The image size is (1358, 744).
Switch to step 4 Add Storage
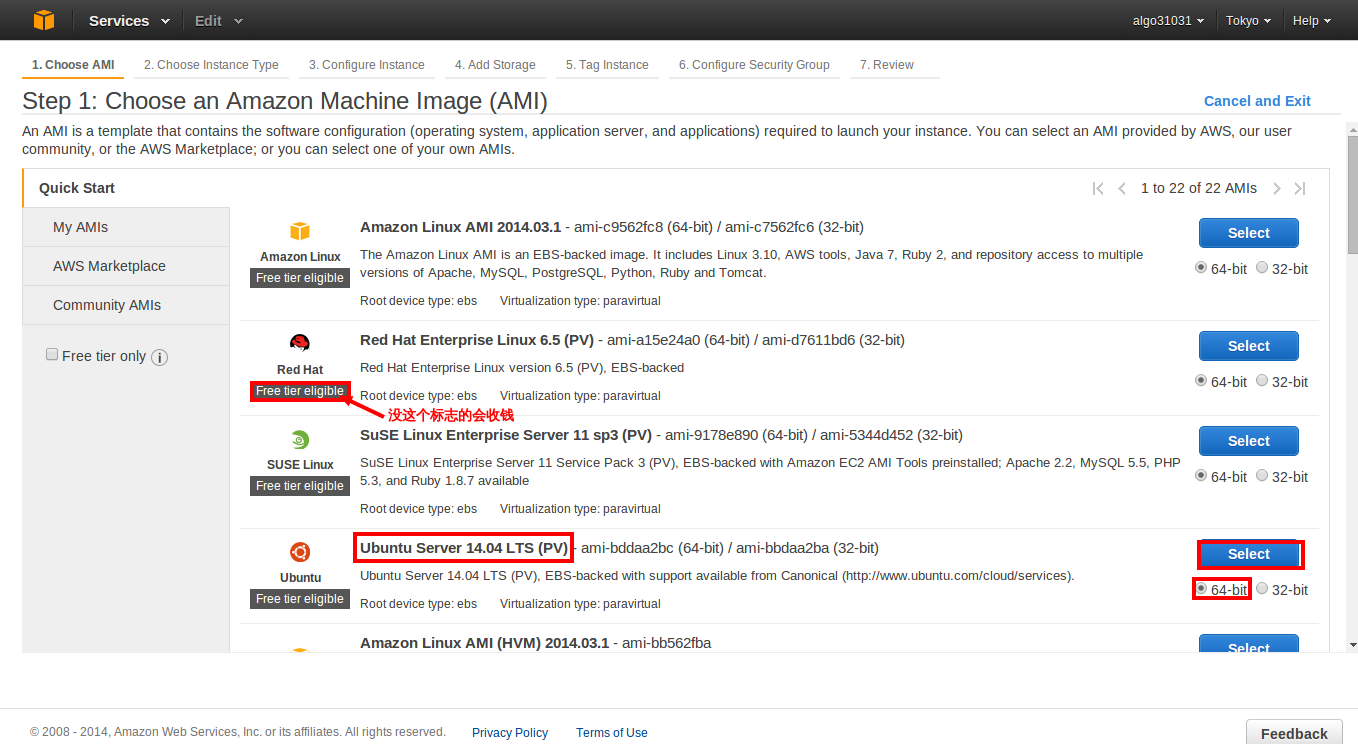point(495,65)
